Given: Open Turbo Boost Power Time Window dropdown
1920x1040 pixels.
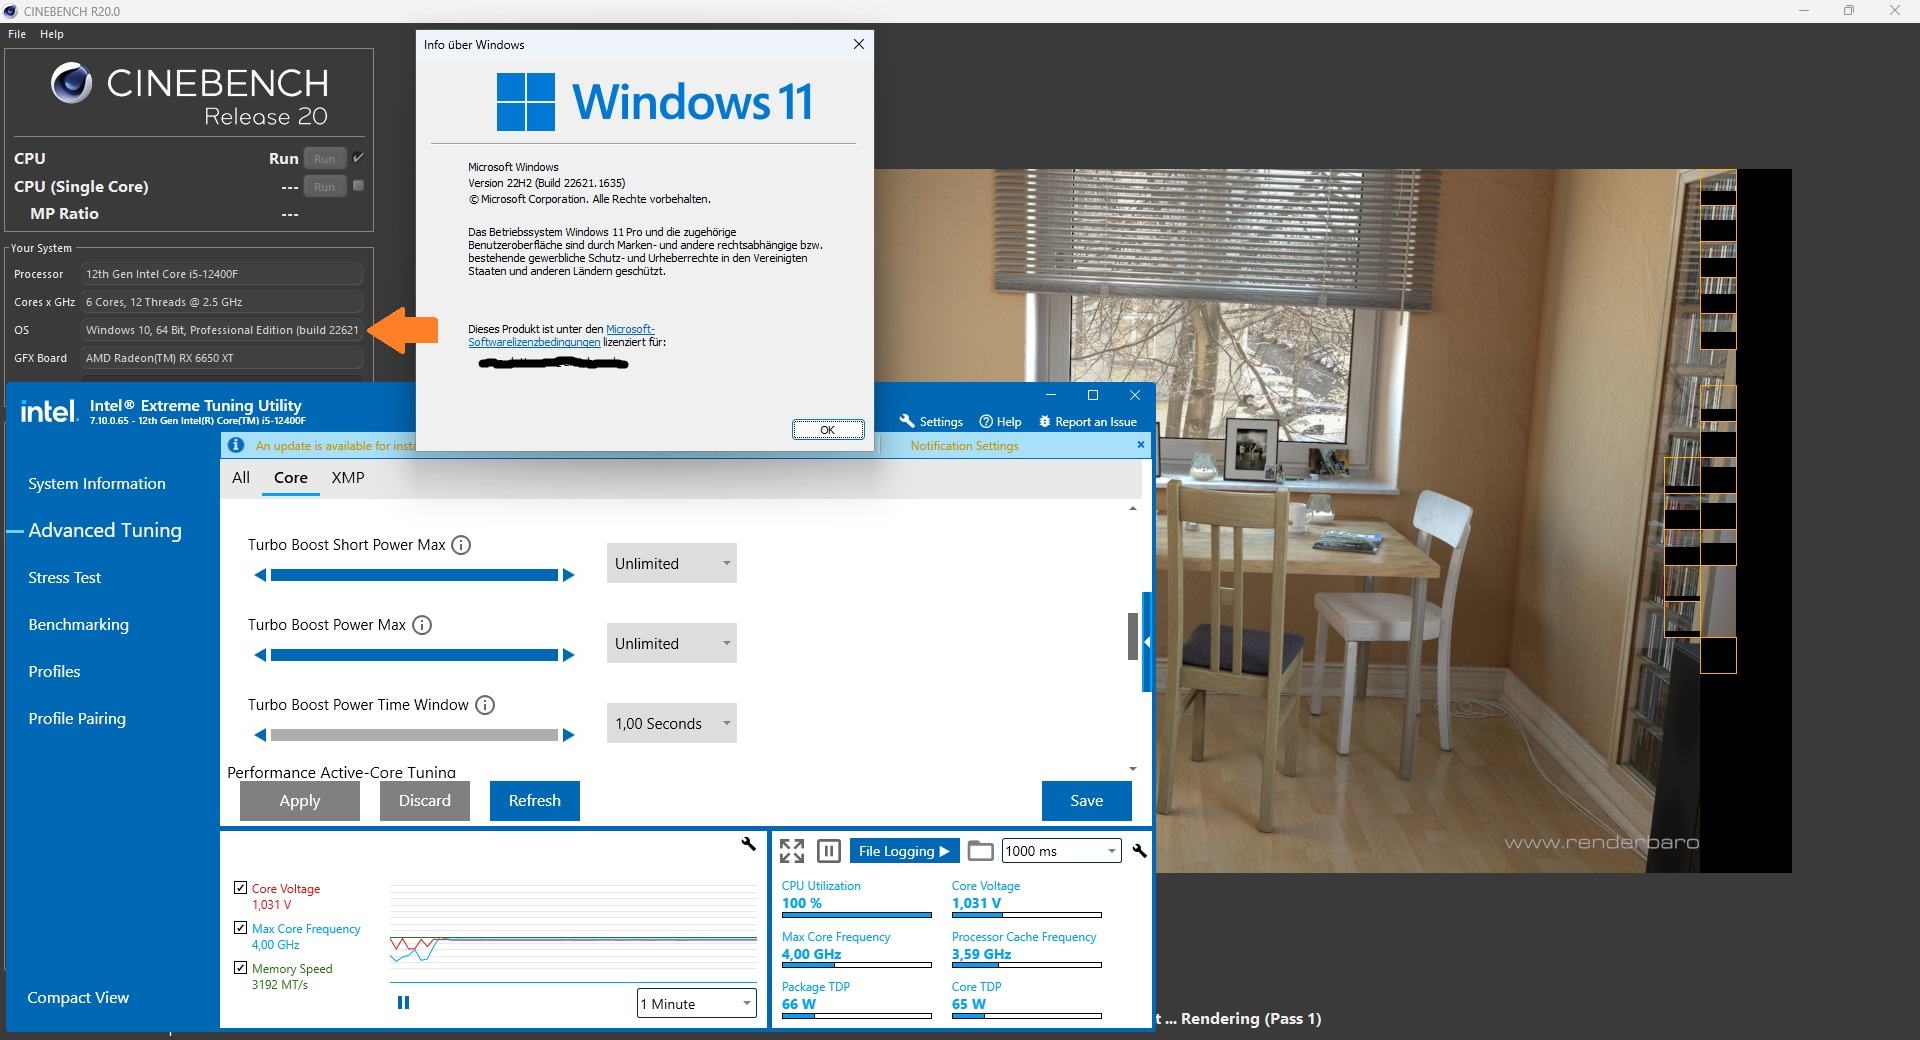Looking at the screenshot, I should coord(671,723).
